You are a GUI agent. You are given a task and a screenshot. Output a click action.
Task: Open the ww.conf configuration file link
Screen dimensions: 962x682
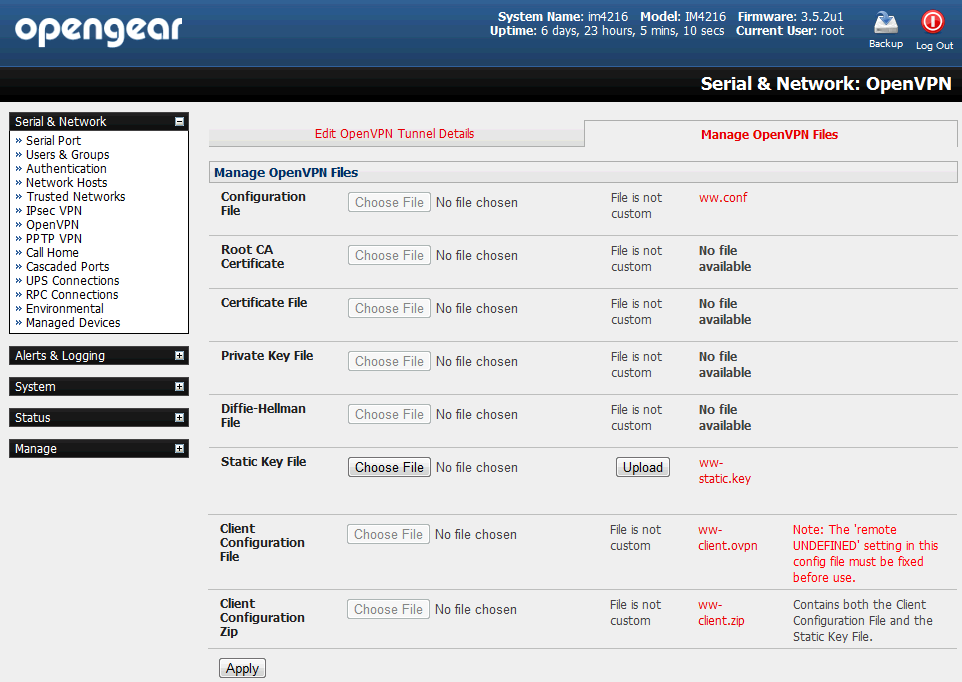[722, 198]
